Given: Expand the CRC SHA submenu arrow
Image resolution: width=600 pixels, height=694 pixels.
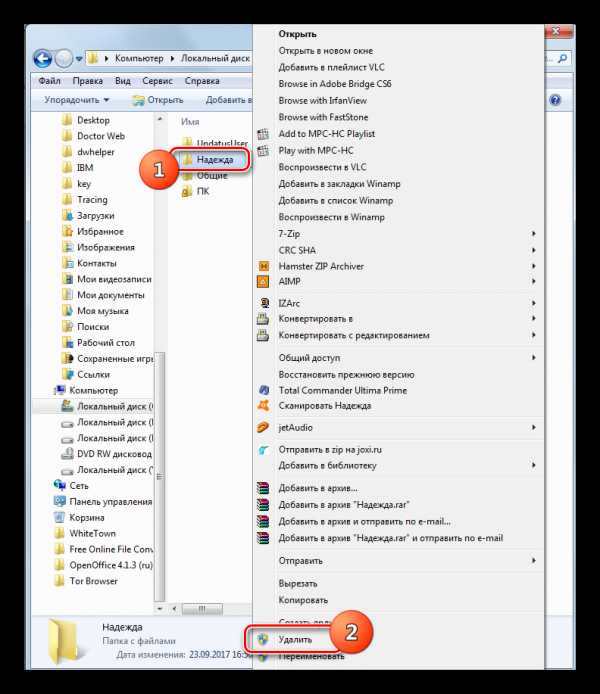Looking at the screenshot, I should 534,250.
